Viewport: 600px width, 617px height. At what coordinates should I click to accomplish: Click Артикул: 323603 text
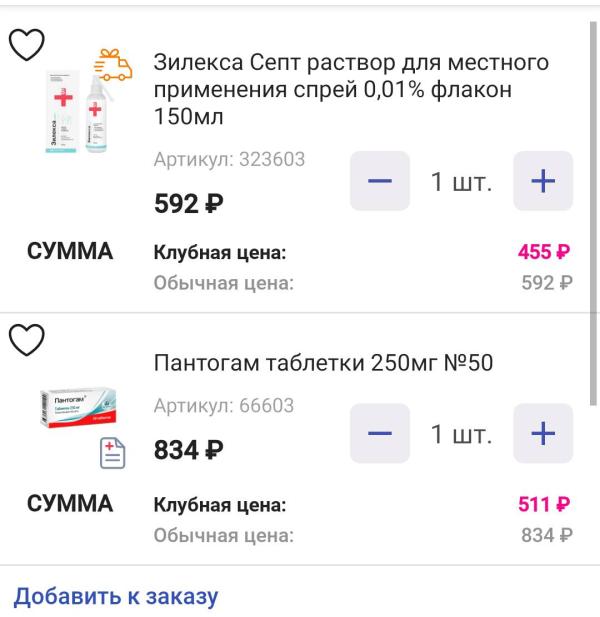tap(229, 159)
